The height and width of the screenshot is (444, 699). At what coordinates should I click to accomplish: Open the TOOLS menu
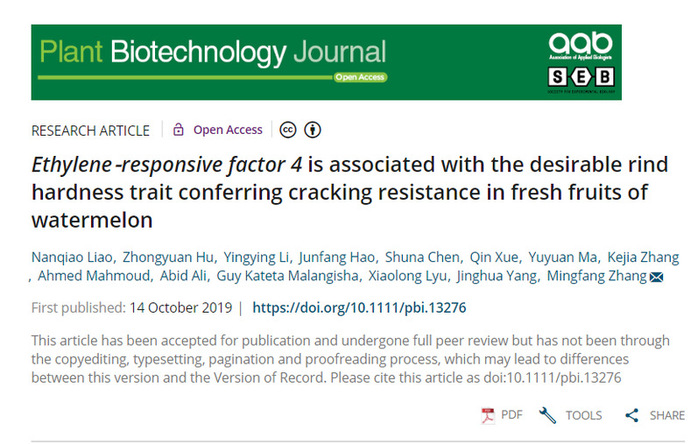584,415
